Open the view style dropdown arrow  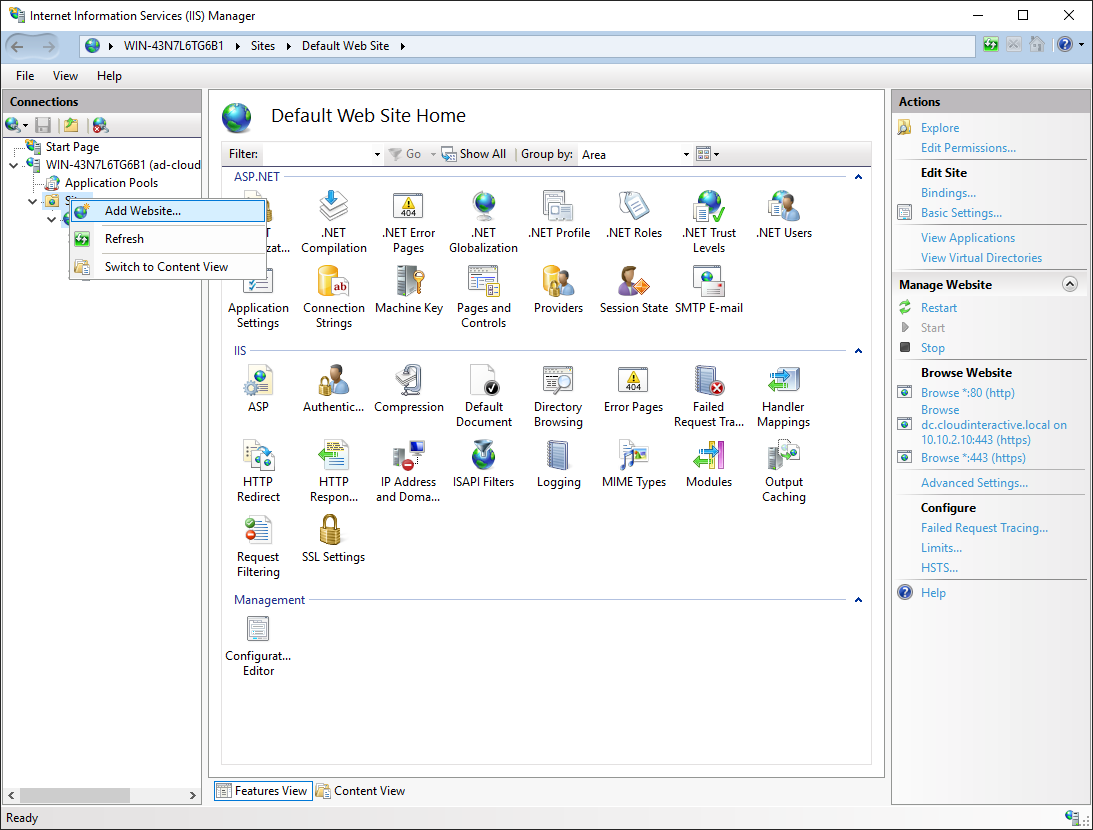717,154
